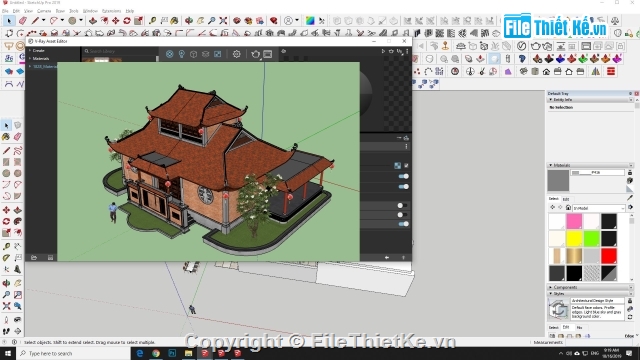Select the pink material swatch
This screenshot has width=640, height=360.
pos(574,221)
